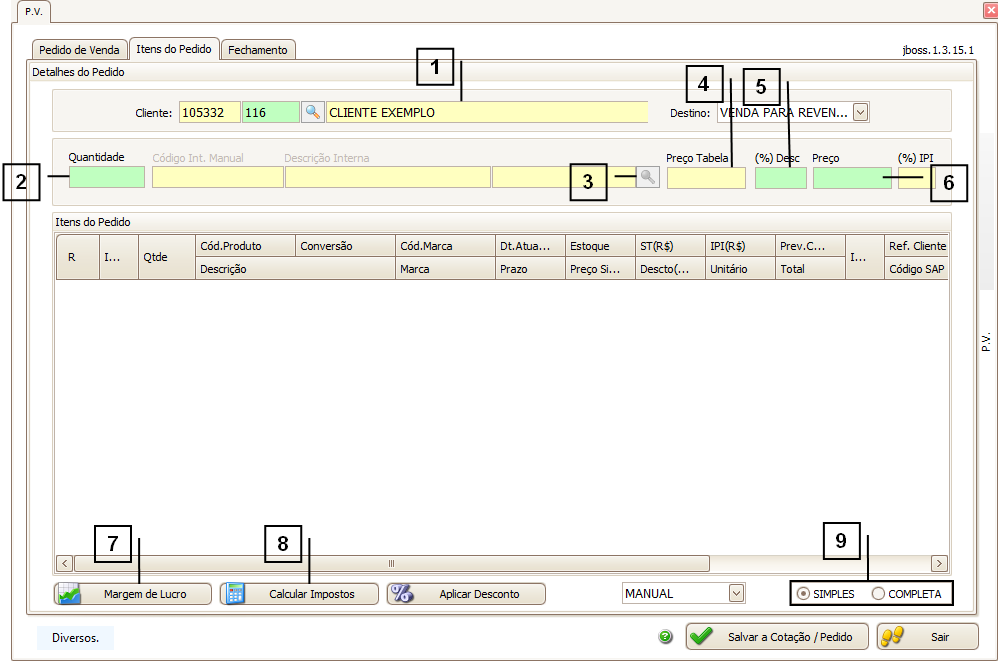The image size is (1000, 662).
Task: Click the product search magnifier icon
Action: click(x=648, y=177)
